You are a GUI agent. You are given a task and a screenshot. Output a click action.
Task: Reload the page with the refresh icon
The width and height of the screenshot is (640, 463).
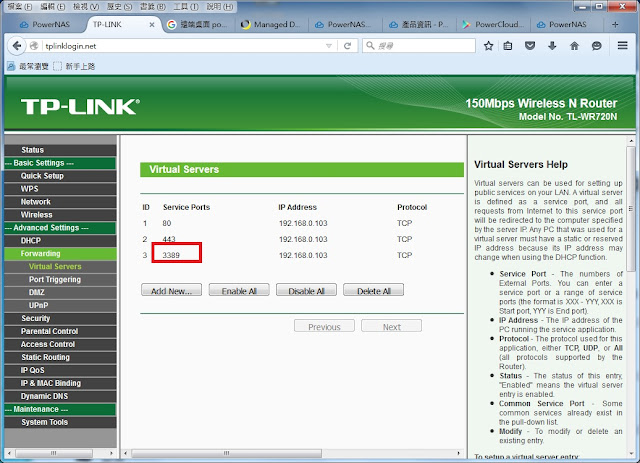click(347, 46)
